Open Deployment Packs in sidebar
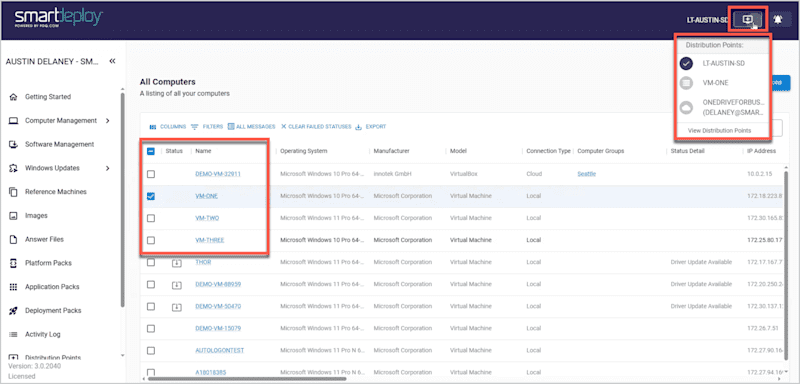The image size is (800, 384). [53, 311]
